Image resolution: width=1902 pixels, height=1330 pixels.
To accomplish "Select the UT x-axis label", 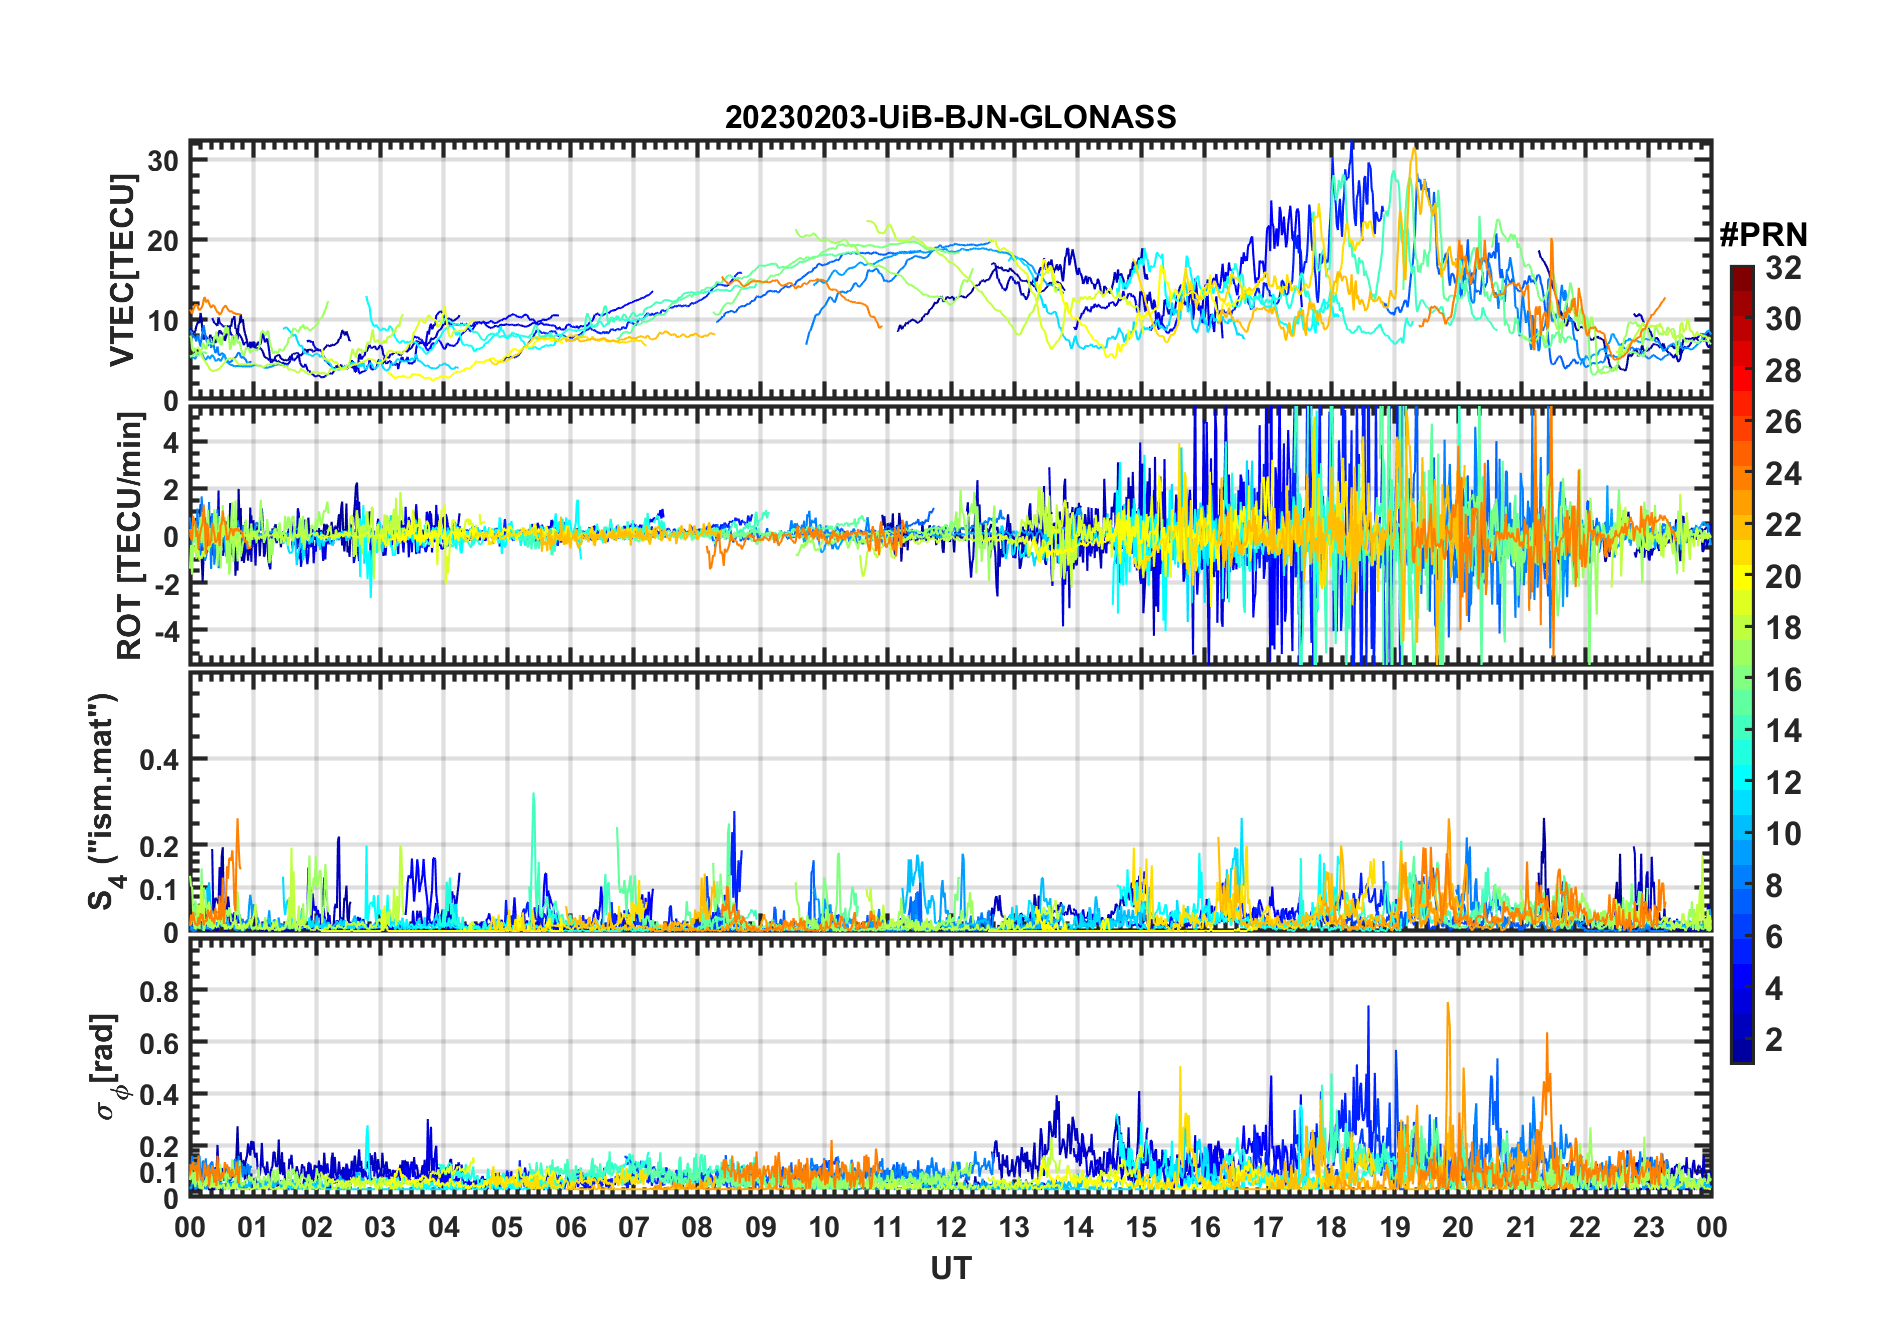I will pos(950,1269).
